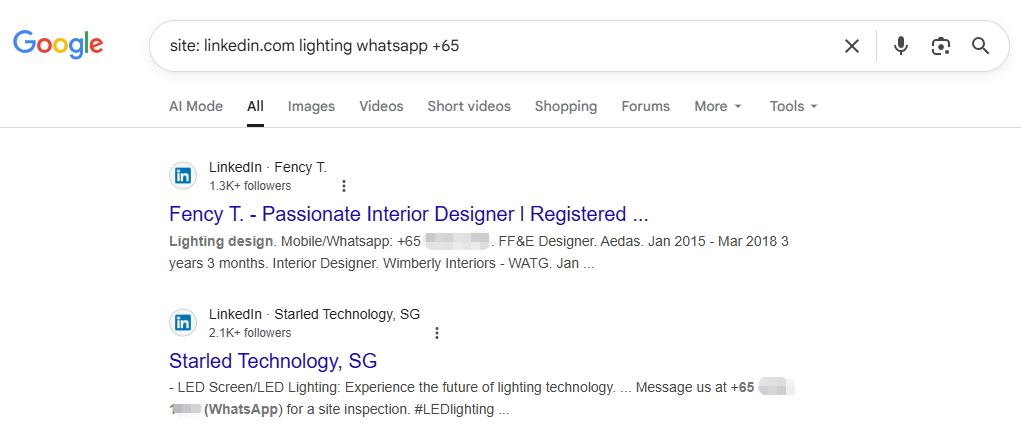This screenshot has height=427, width=1021.
Task: Clear the search query with X
Action: tap(852, 46)
